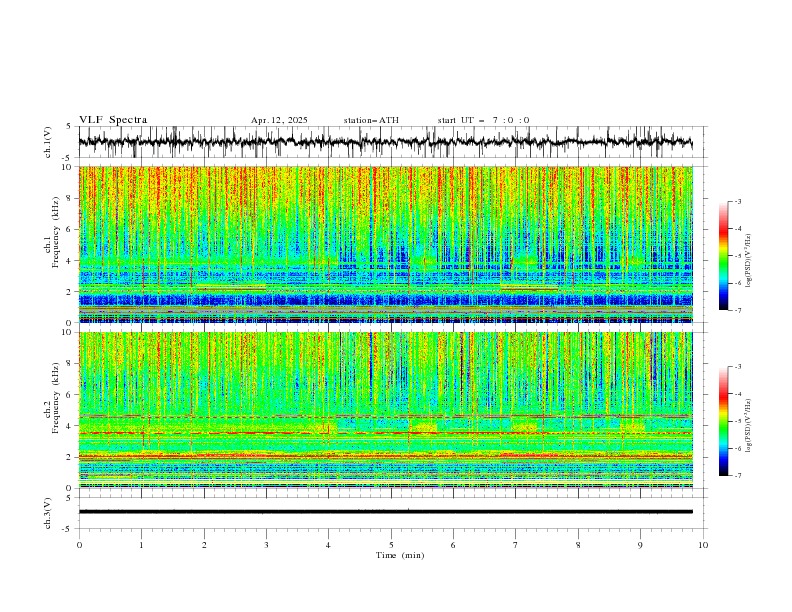
Task: Click the date 'Apr. 12, 2025'
Action: [279, 120]
